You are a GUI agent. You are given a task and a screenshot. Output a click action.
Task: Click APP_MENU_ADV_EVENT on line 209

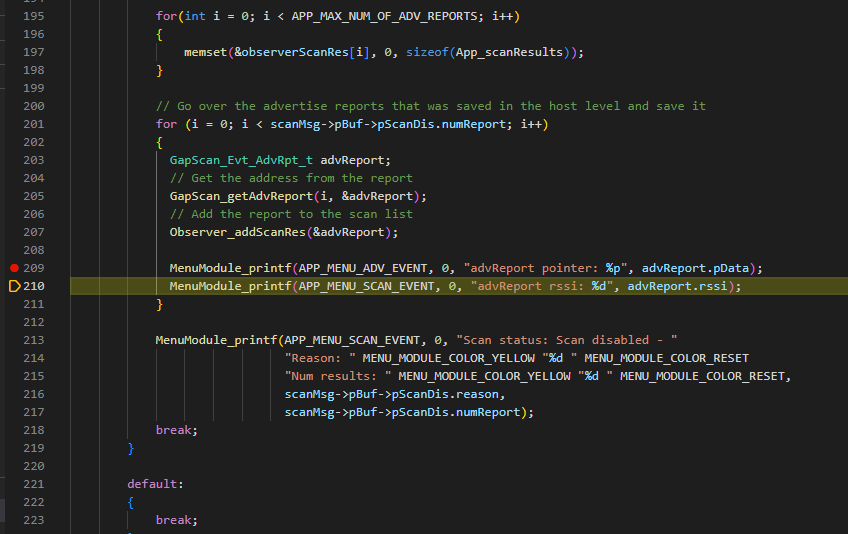coord(363,268)
